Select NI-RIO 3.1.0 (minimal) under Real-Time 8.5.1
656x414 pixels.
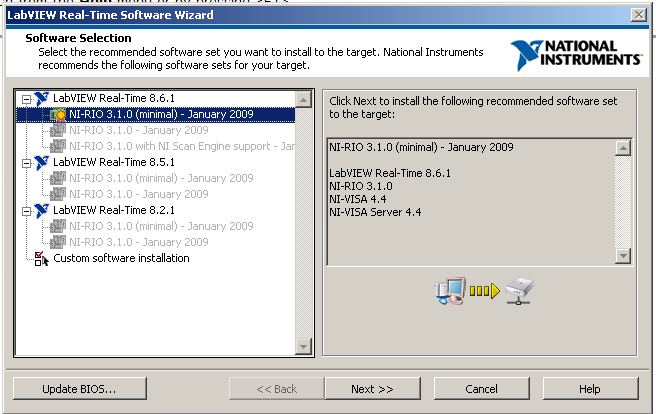click(x=161, y=179)
